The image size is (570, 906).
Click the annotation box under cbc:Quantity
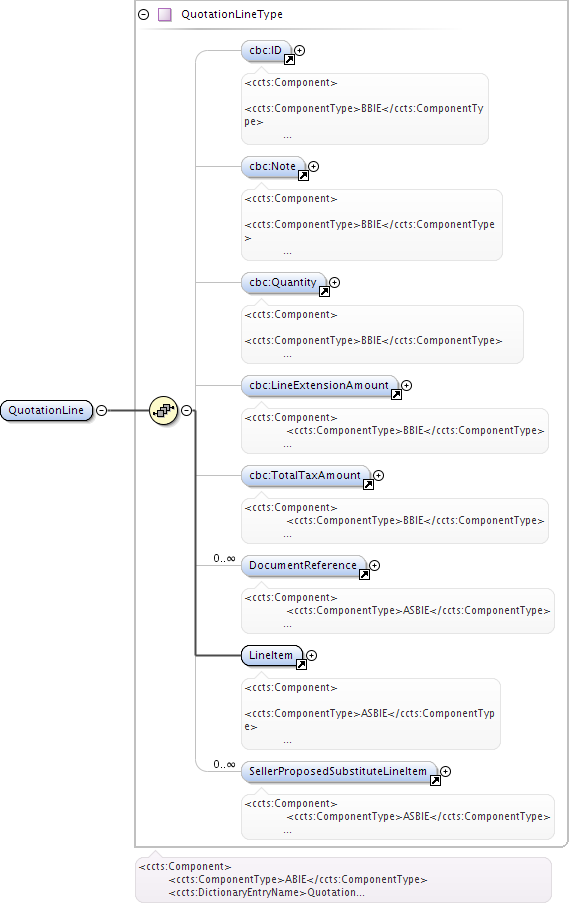[382, 335]
